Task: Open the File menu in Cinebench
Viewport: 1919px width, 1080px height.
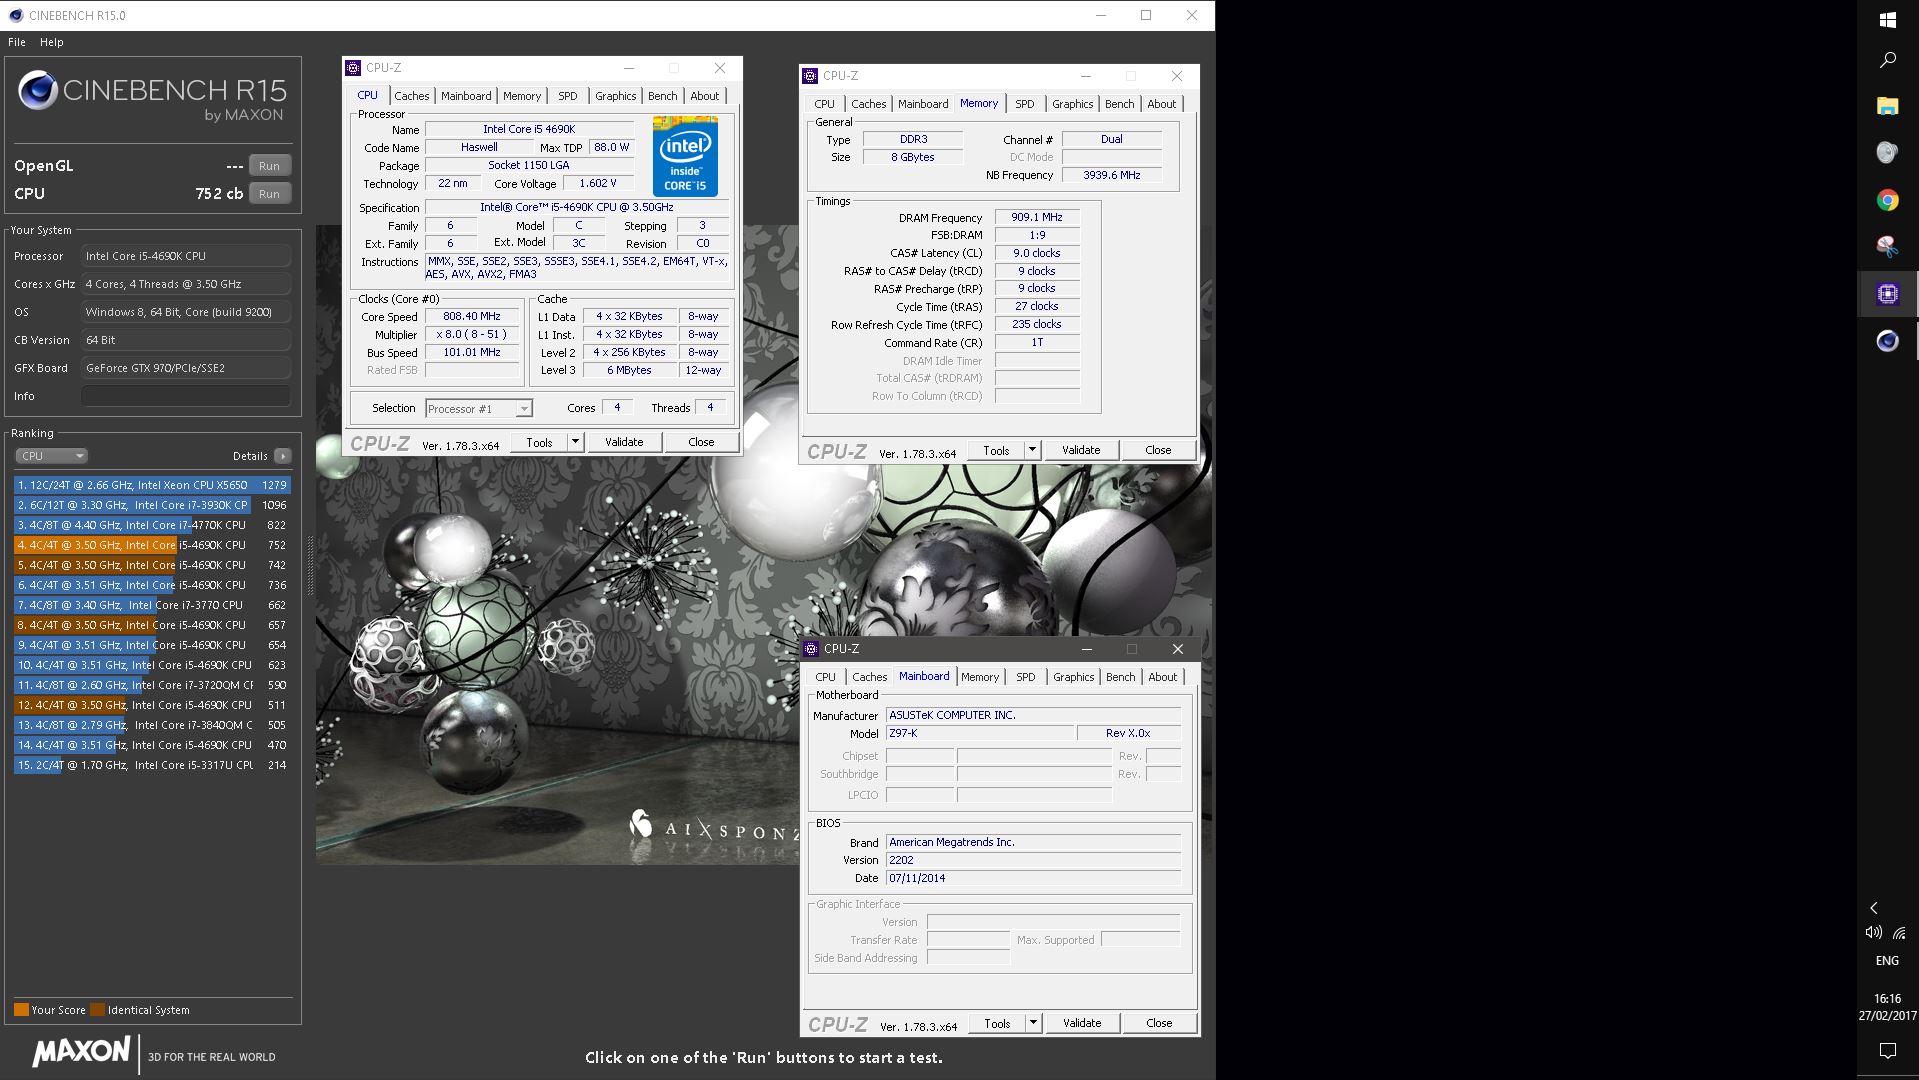Action: pos(17,42)
